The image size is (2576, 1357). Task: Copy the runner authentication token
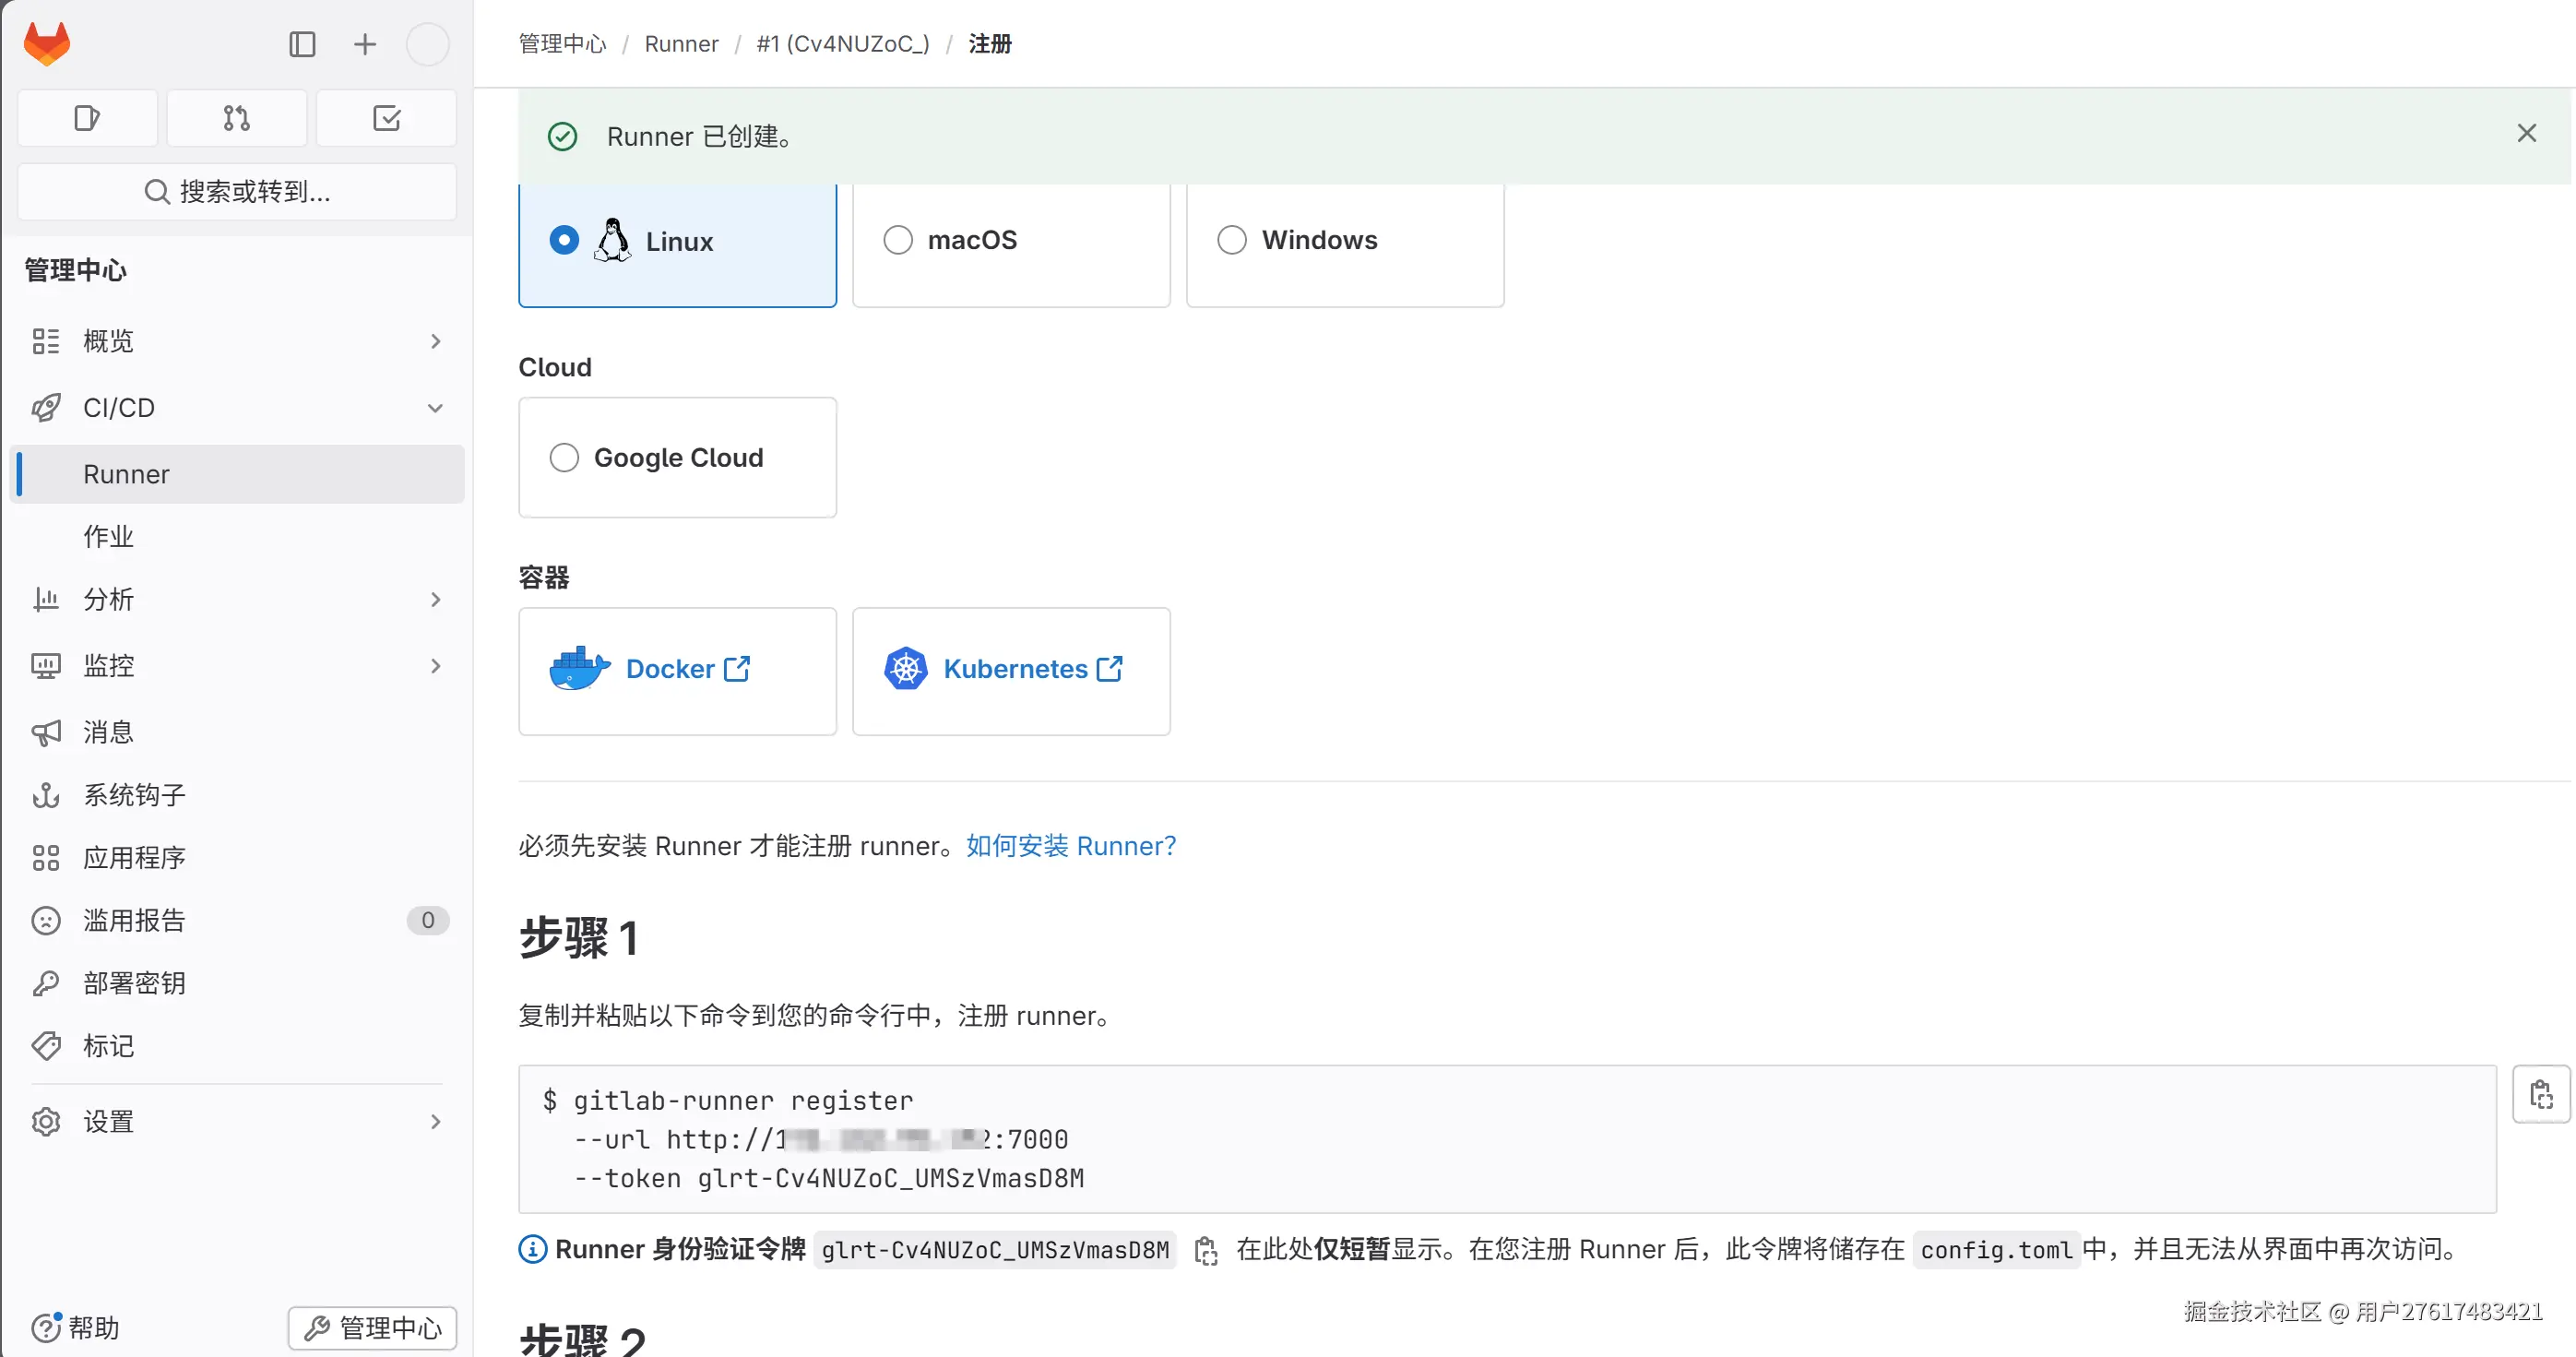click(x=1206, y=1250)
